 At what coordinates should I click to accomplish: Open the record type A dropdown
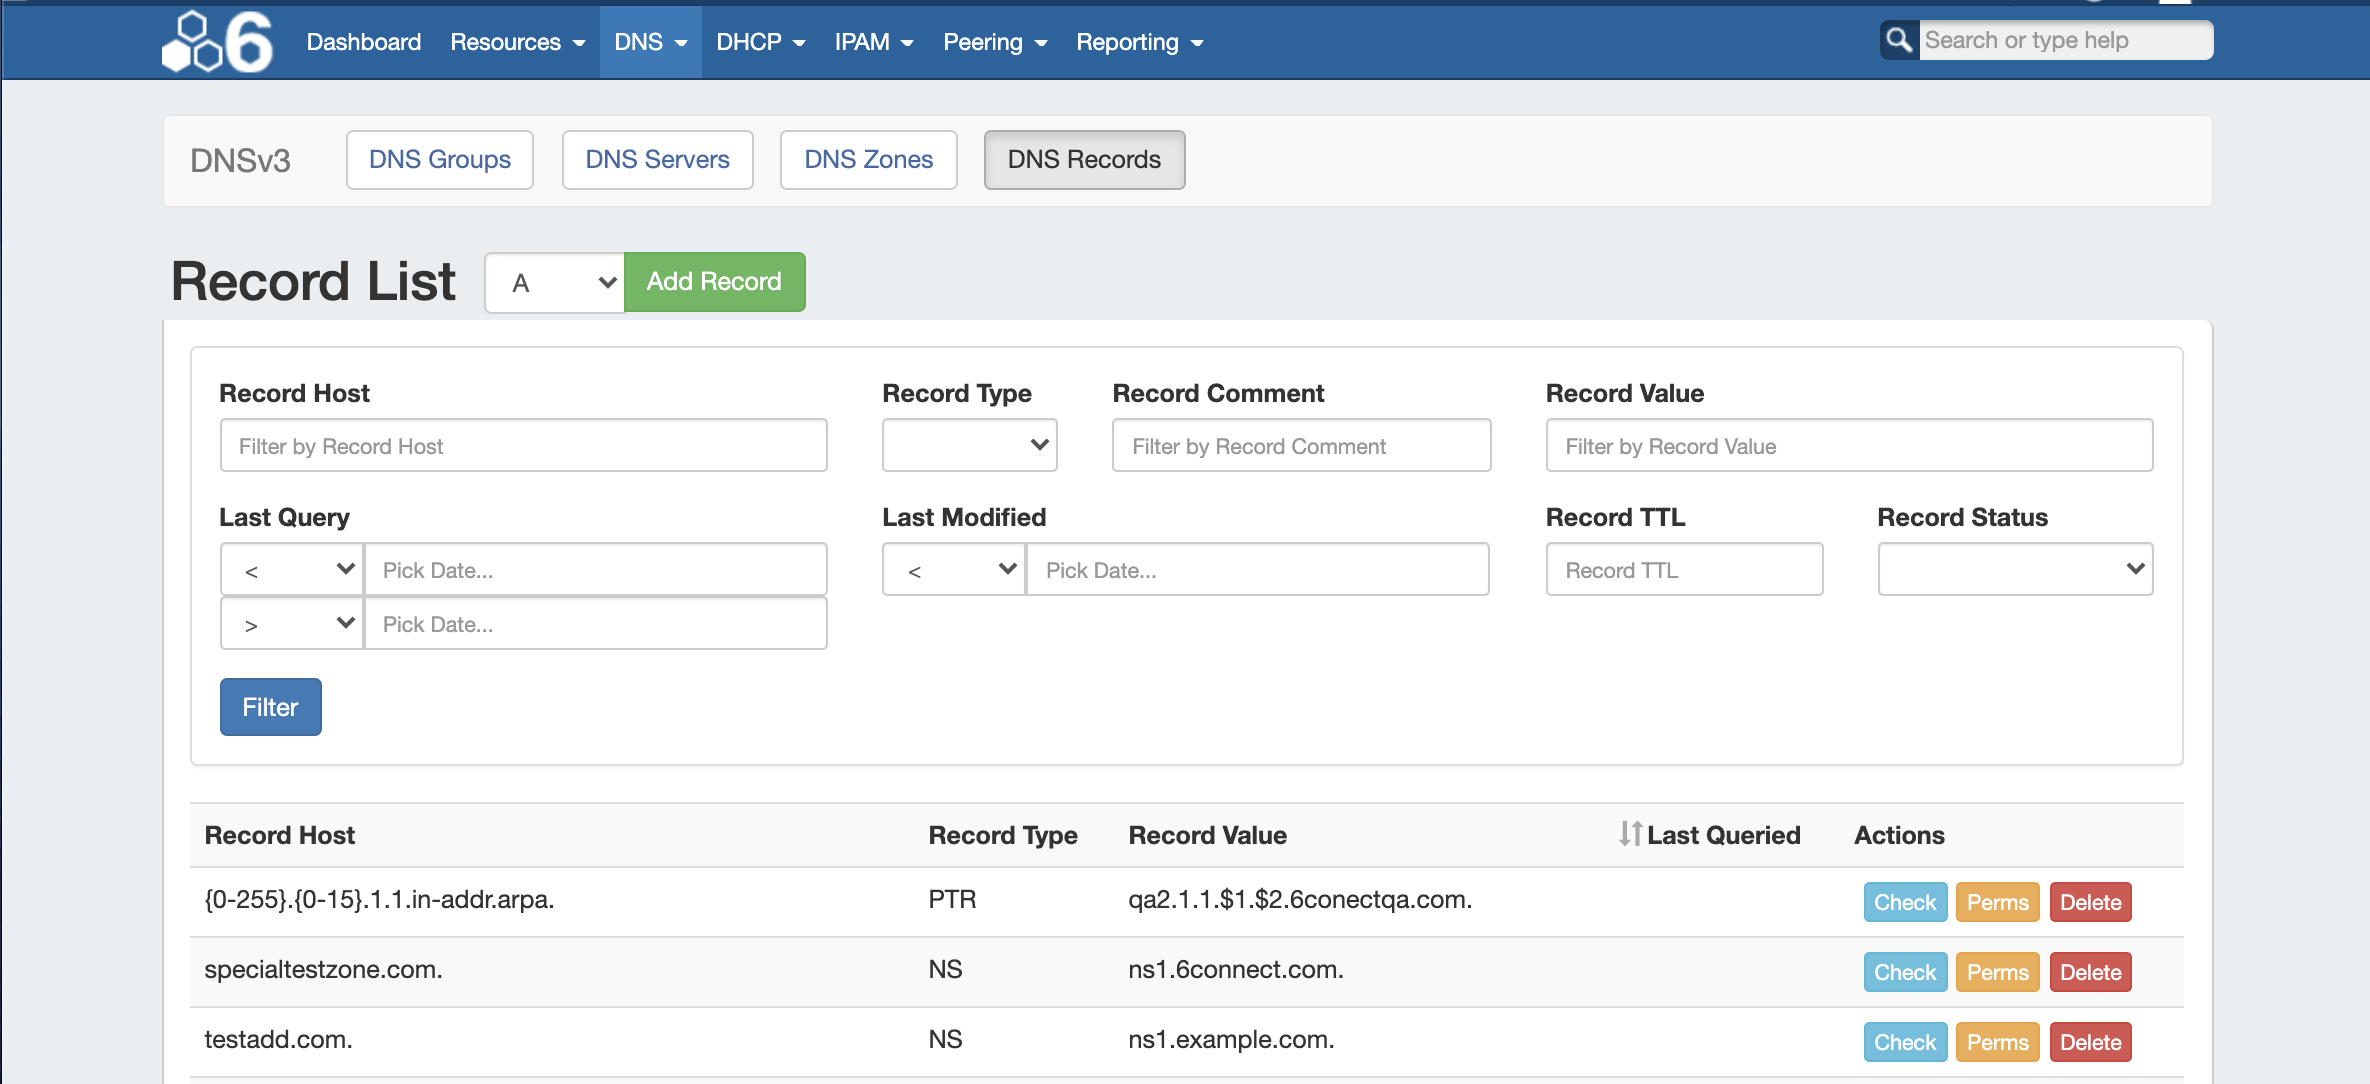pos(555,283)
